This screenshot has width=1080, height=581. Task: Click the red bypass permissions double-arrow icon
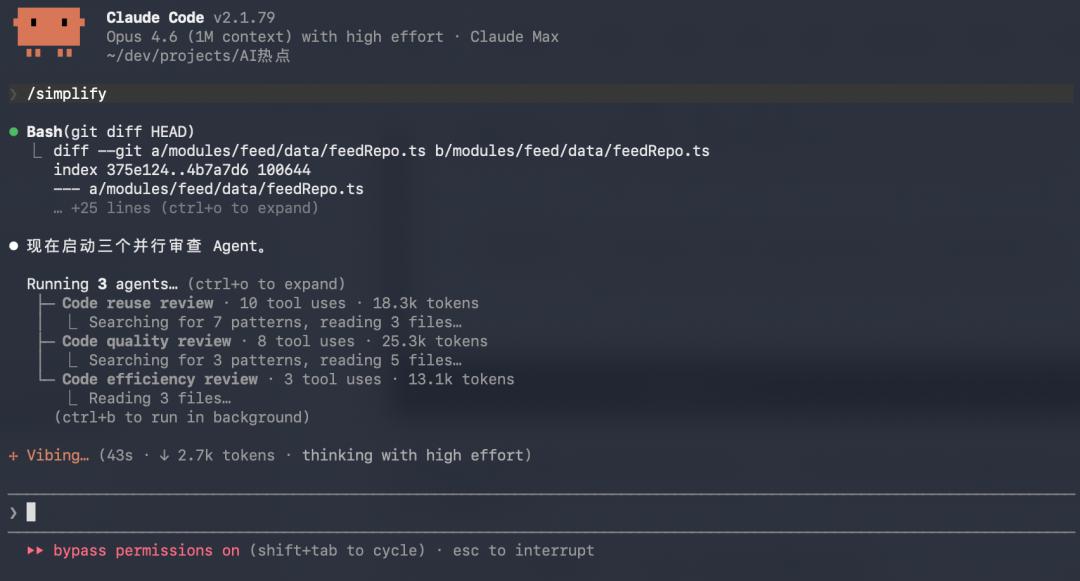pos(35,551)
